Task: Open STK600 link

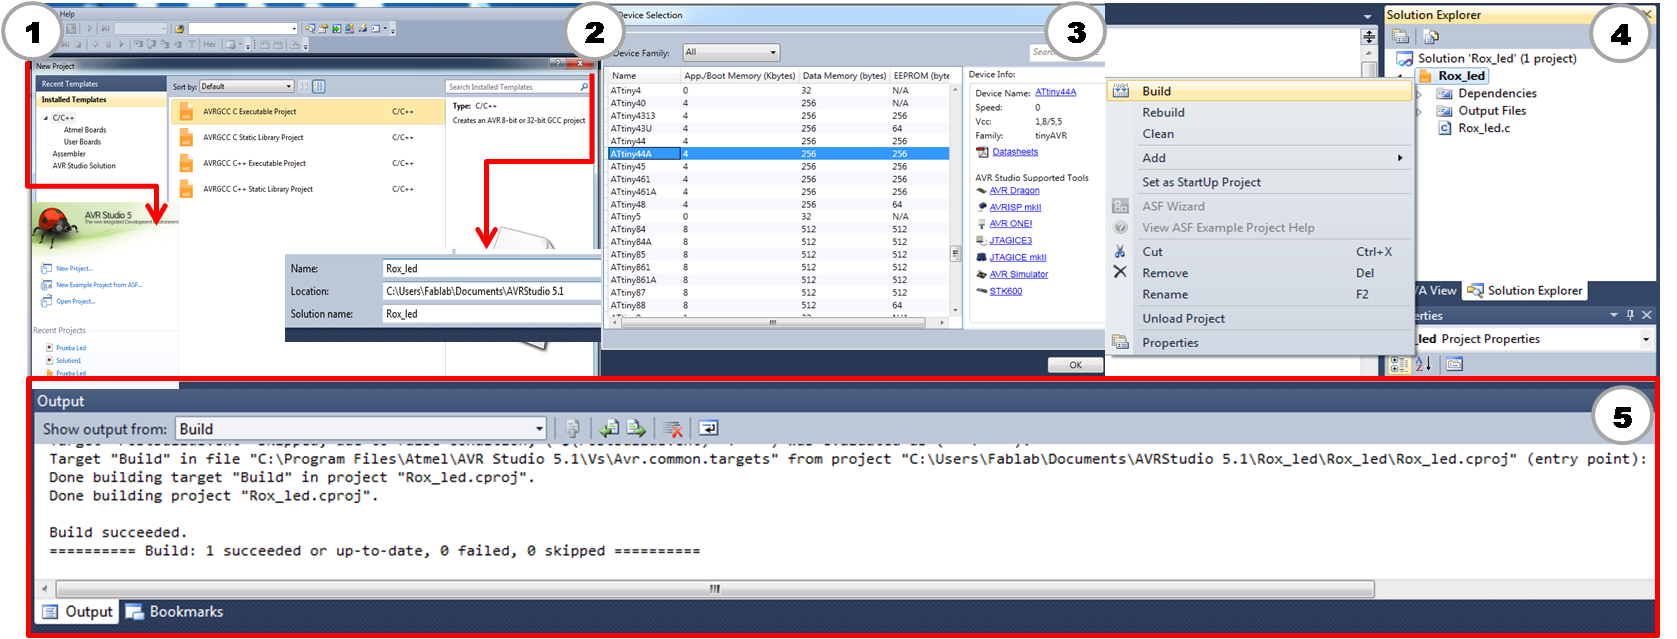Action: (x=1005, y=291)
